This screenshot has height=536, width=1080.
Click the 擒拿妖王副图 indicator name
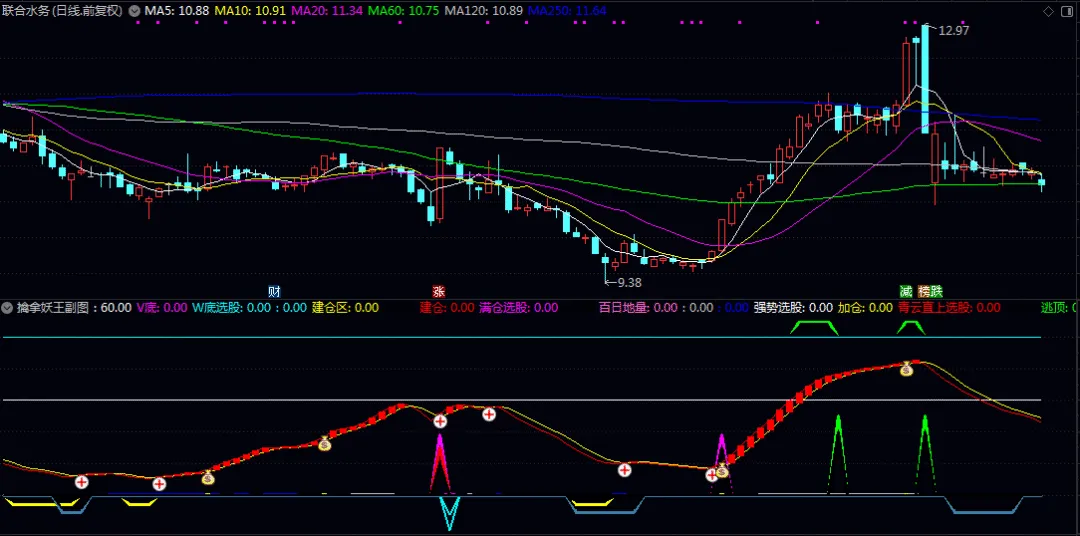54,307
